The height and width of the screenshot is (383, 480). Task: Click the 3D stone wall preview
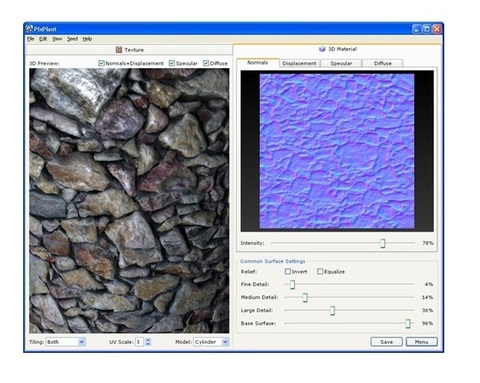pos(129,201)
